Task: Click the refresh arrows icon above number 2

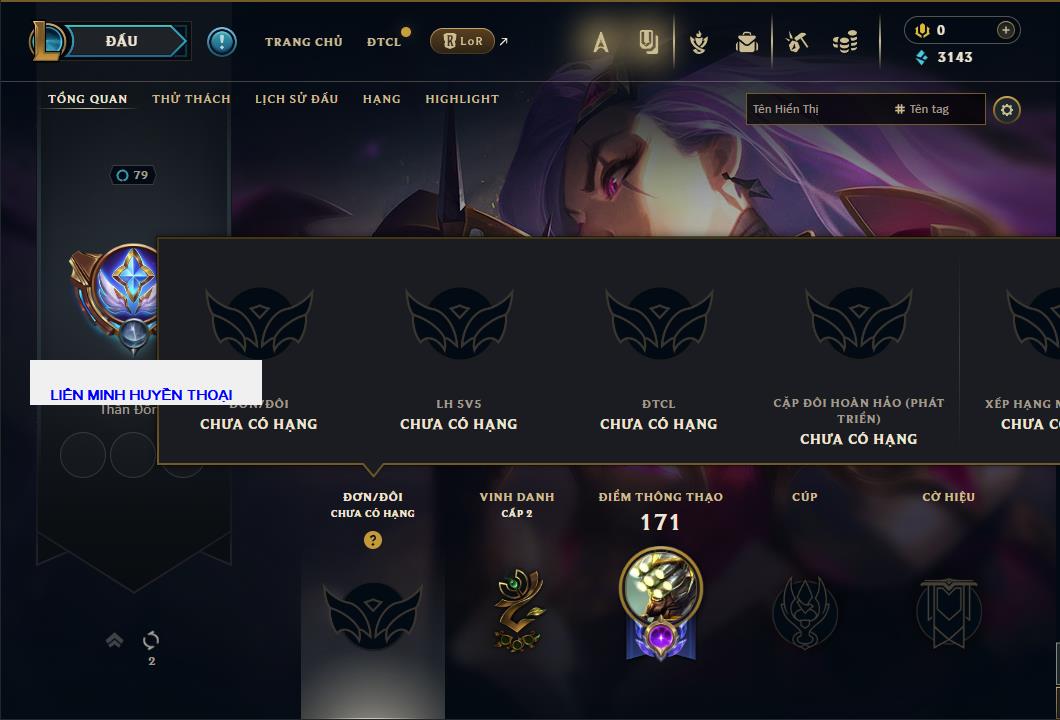Action: (151, 640)
